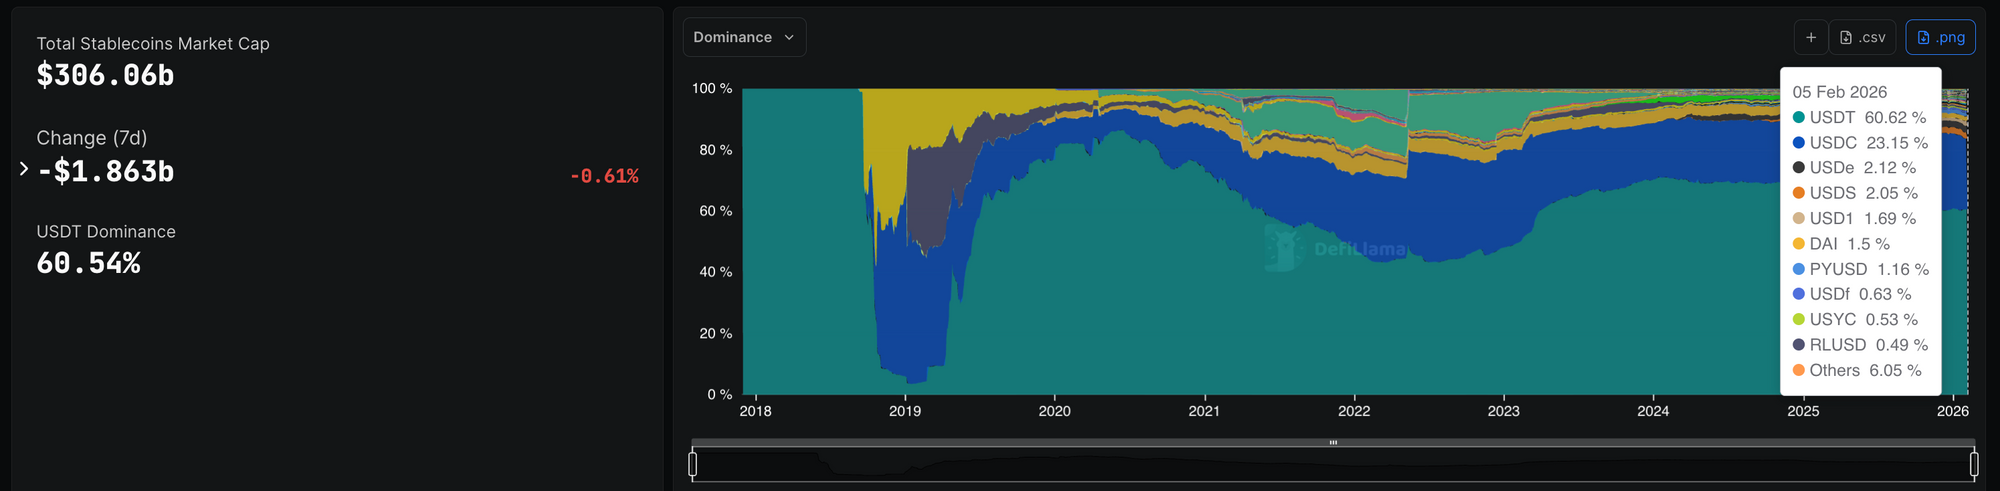Click the Total Stablecoins Market Cap label

click(153, 44)
